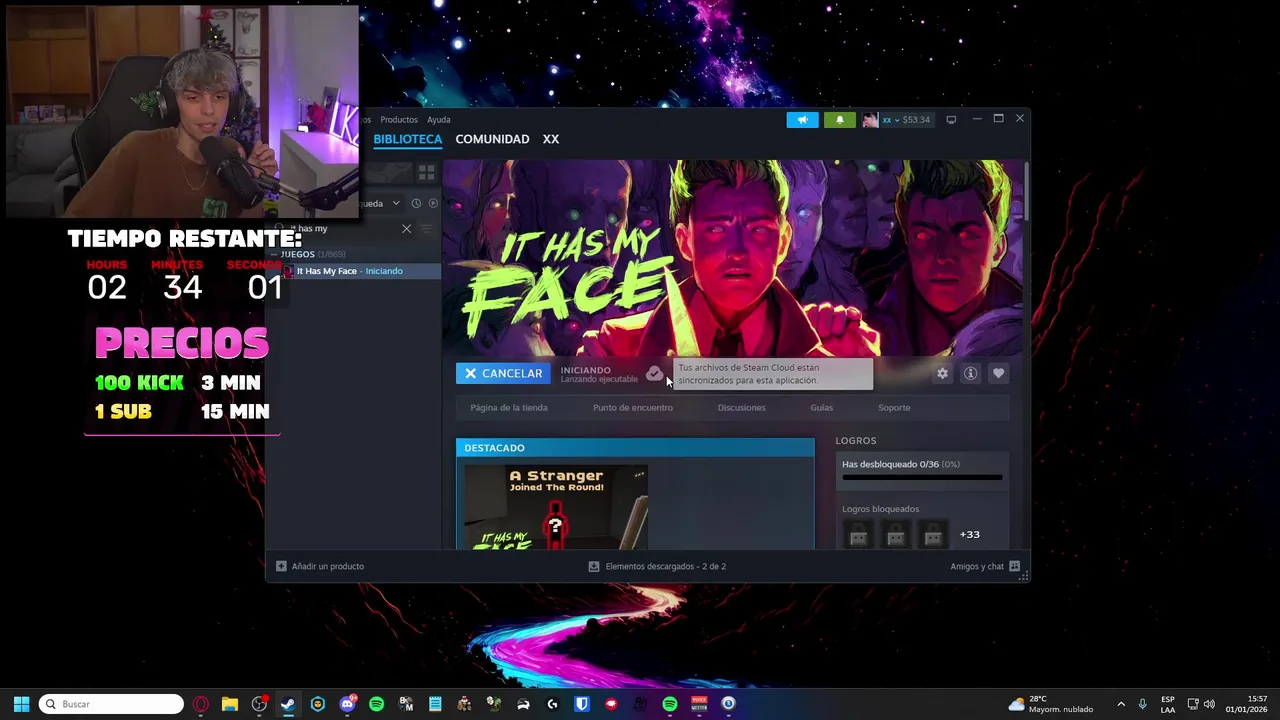Open Ayuda menu
This screenshot has height=720, width=1280.
click(439, 120)
